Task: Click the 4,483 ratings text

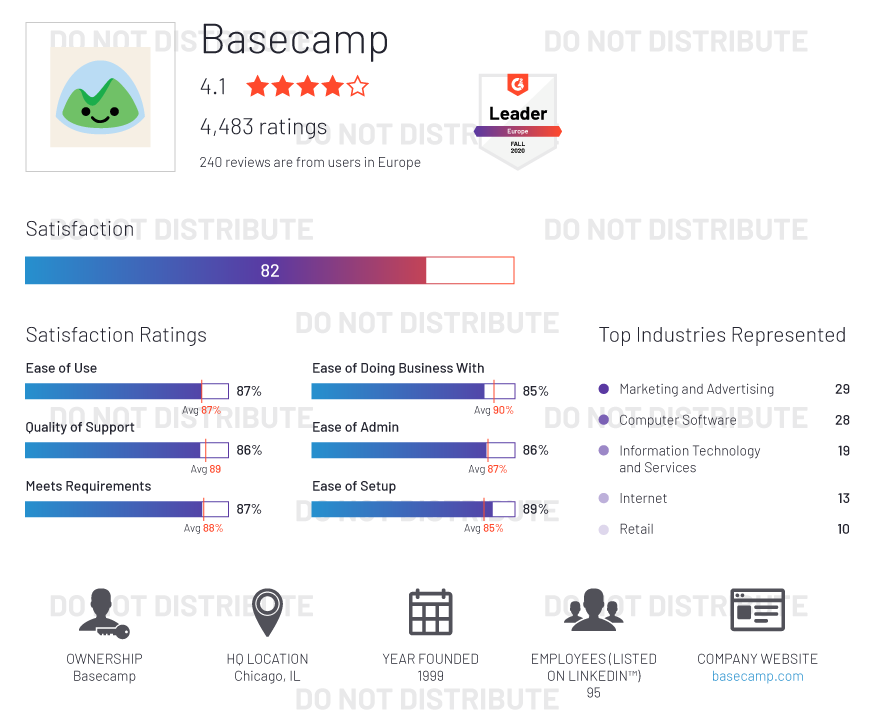Action: click(x=263, y=127)
